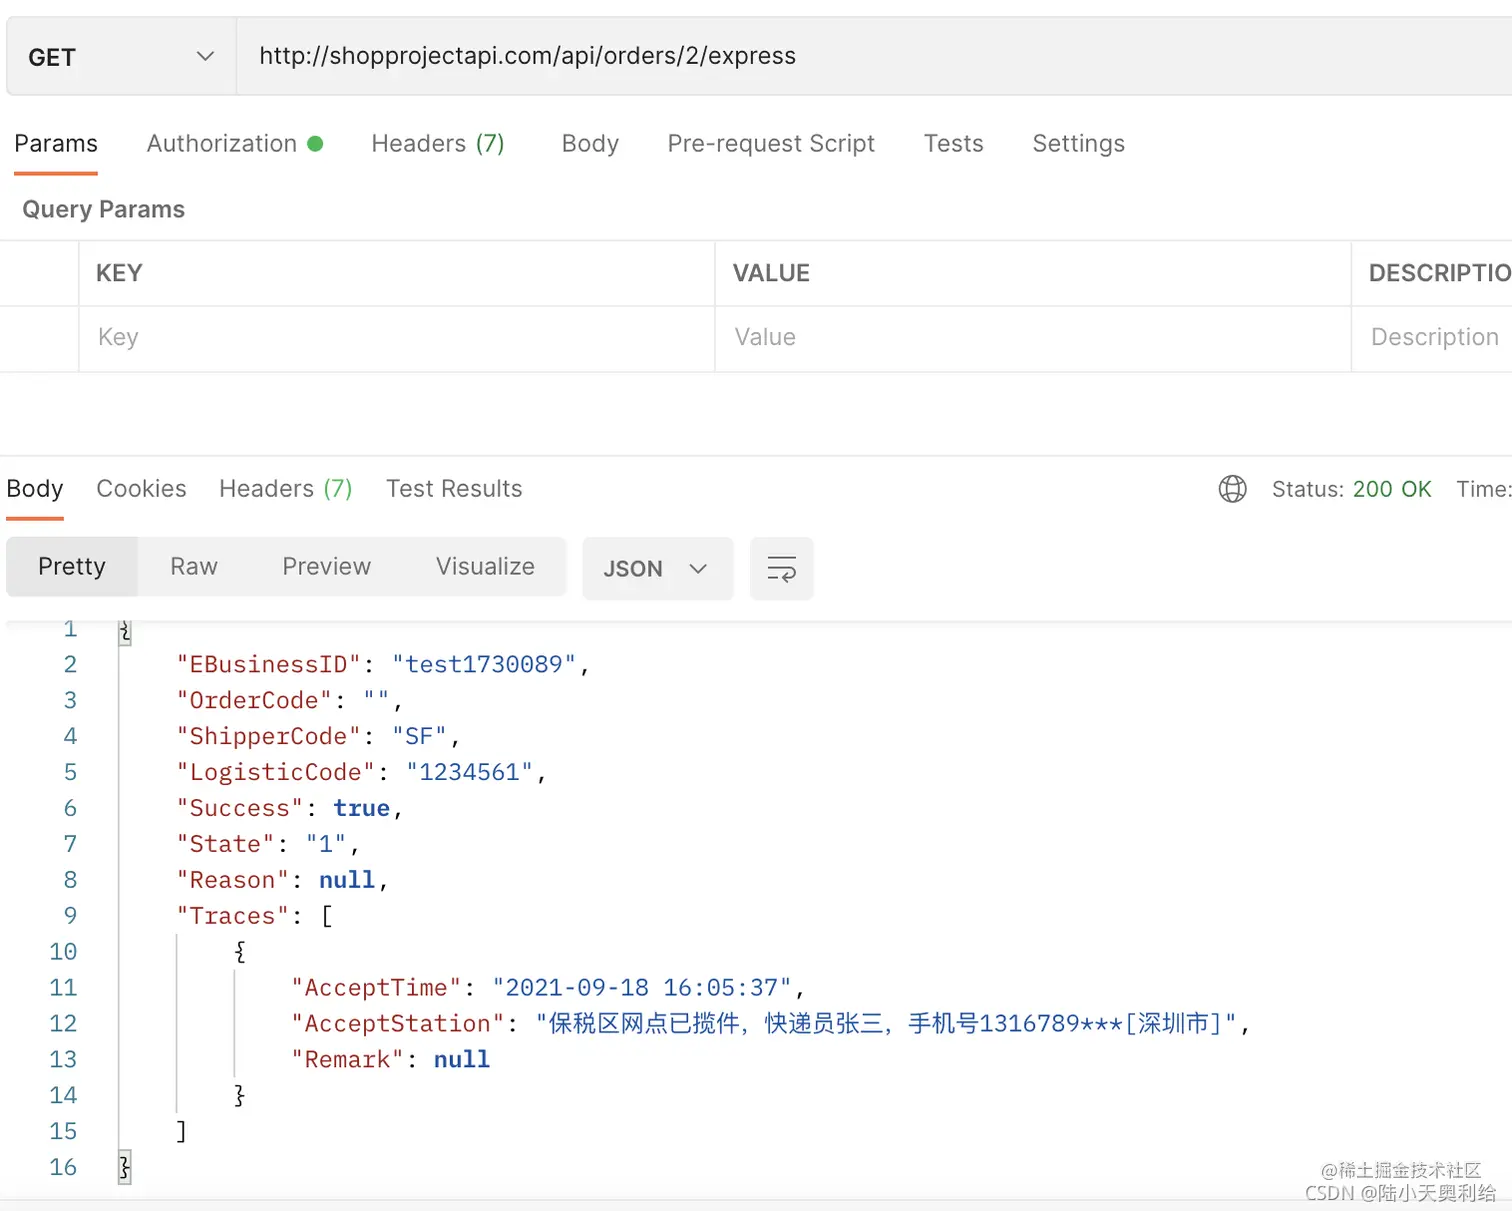Click the "AcceptStation" key

click(398, 1025)
